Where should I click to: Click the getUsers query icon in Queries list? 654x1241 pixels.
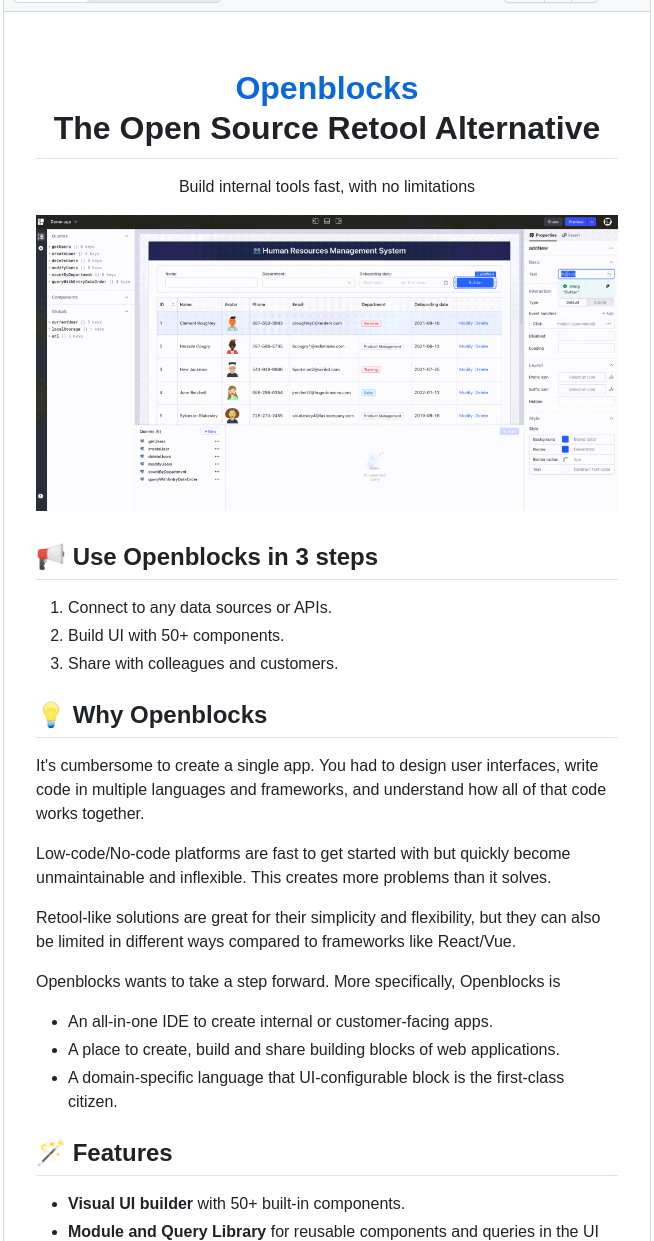coord(50,247)
